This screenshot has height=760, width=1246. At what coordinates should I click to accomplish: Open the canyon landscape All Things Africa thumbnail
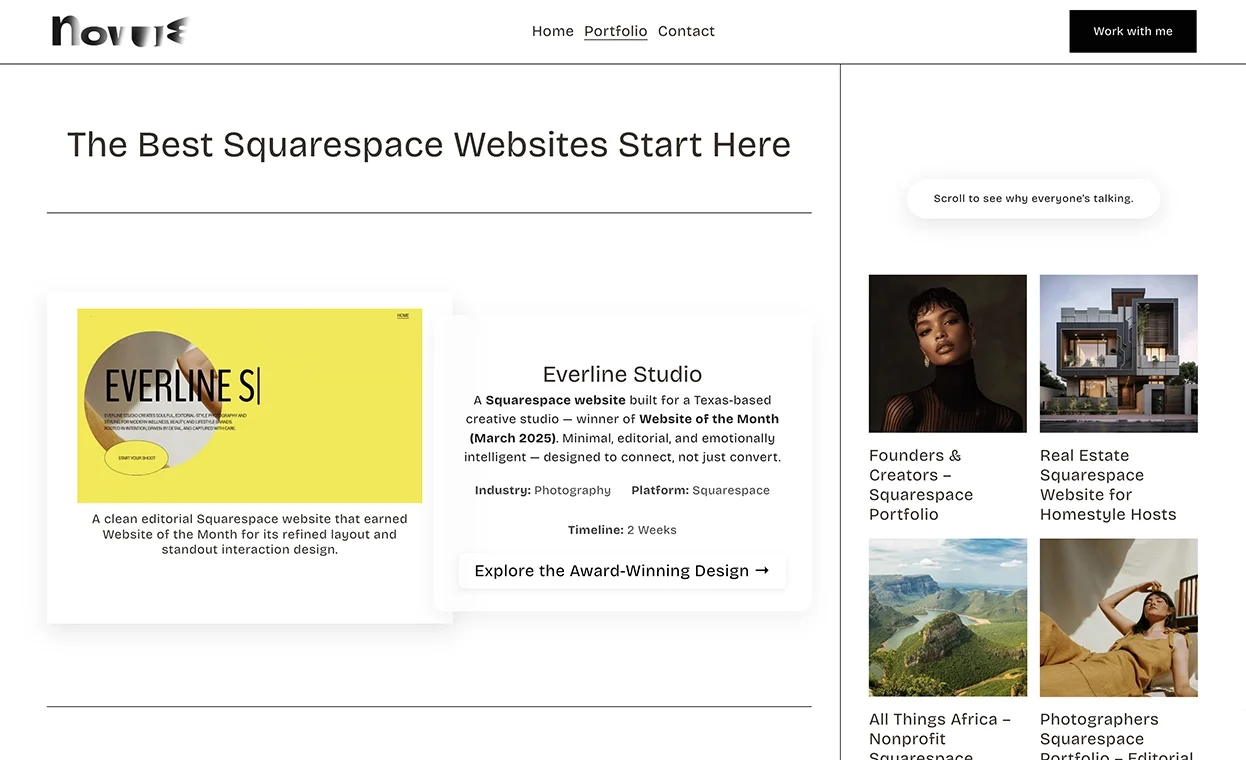[948, 617]
